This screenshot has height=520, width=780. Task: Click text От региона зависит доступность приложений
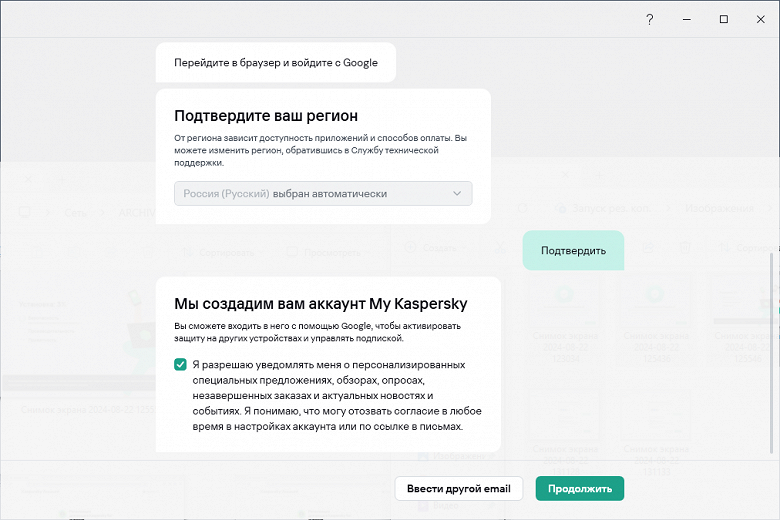click(x=320, y=150)
